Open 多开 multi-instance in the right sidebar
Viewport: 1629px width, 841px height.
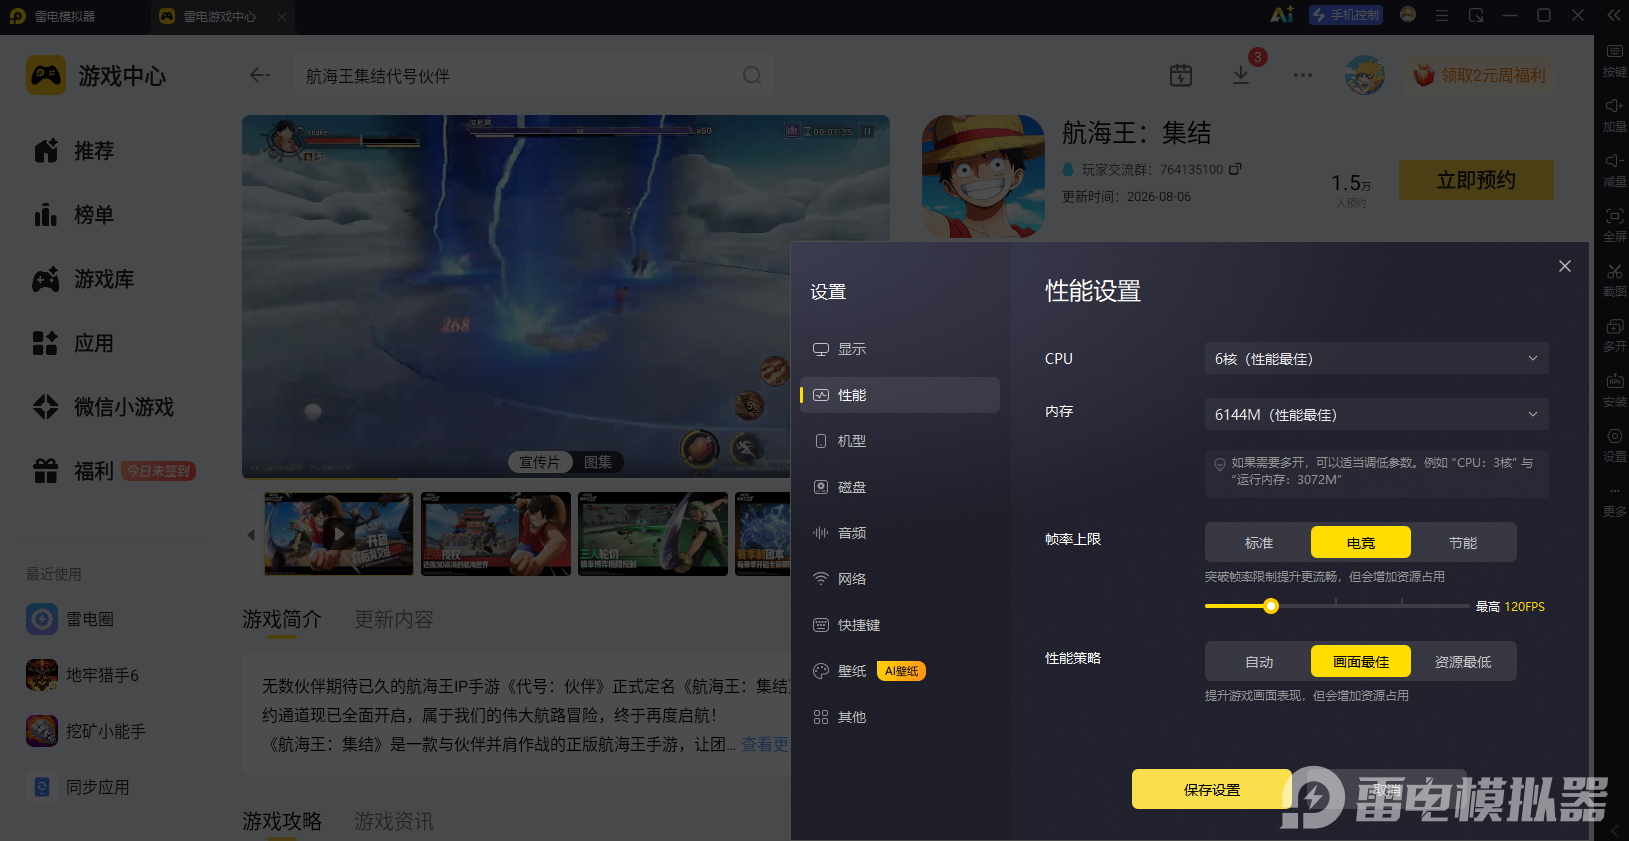(1614, 335)
